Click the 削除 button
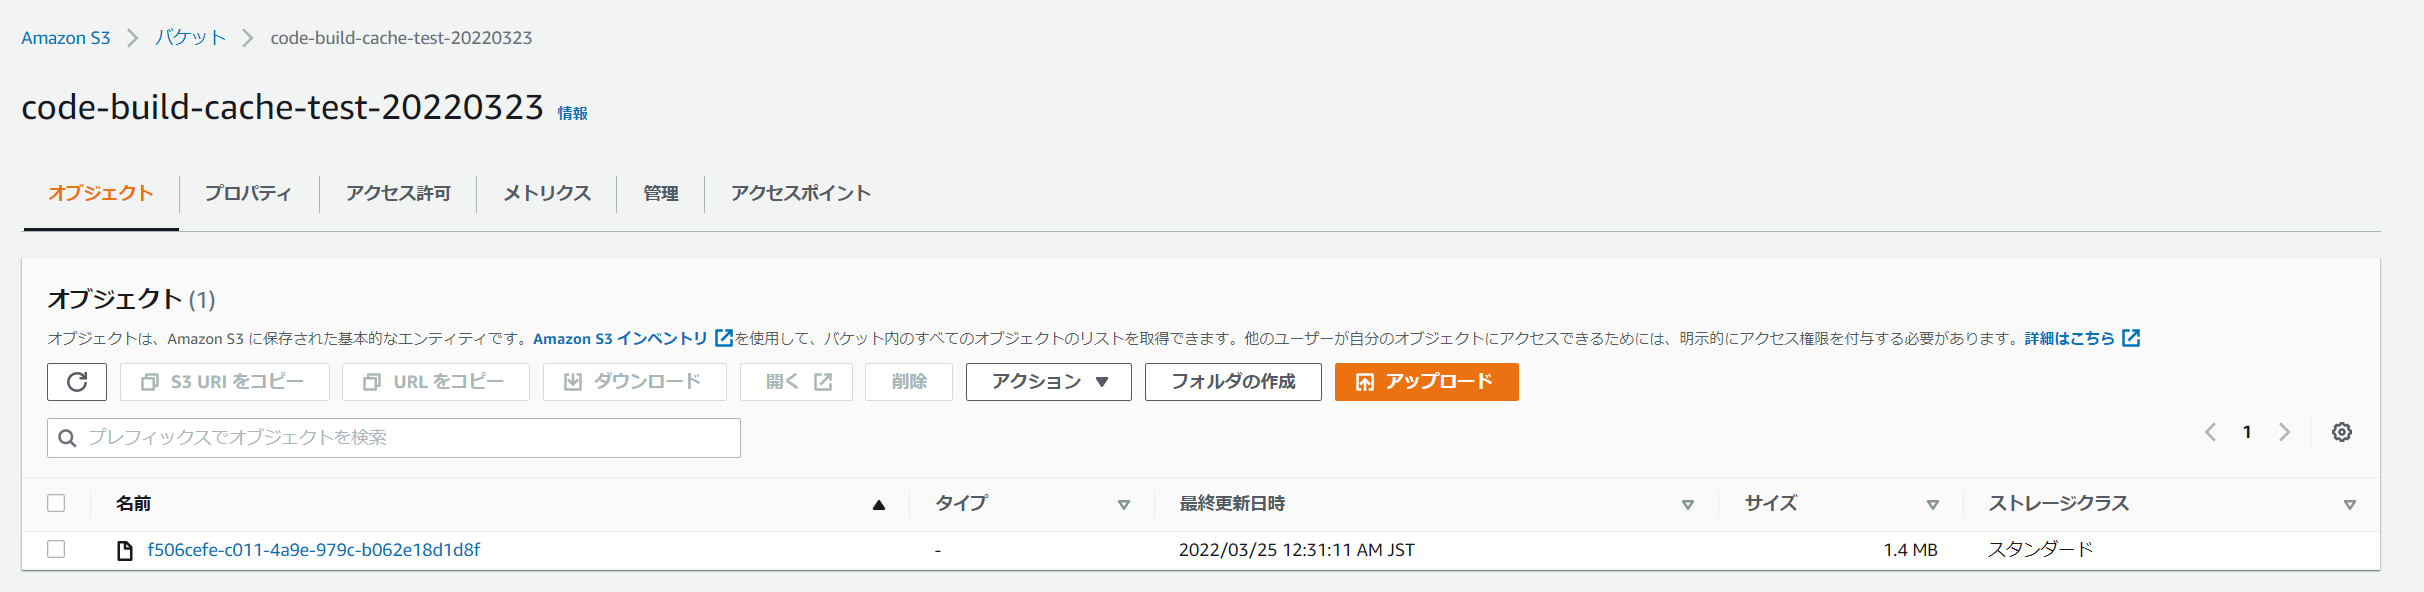This screenshot has width=2424, height=592. click(x=909, y=382)
